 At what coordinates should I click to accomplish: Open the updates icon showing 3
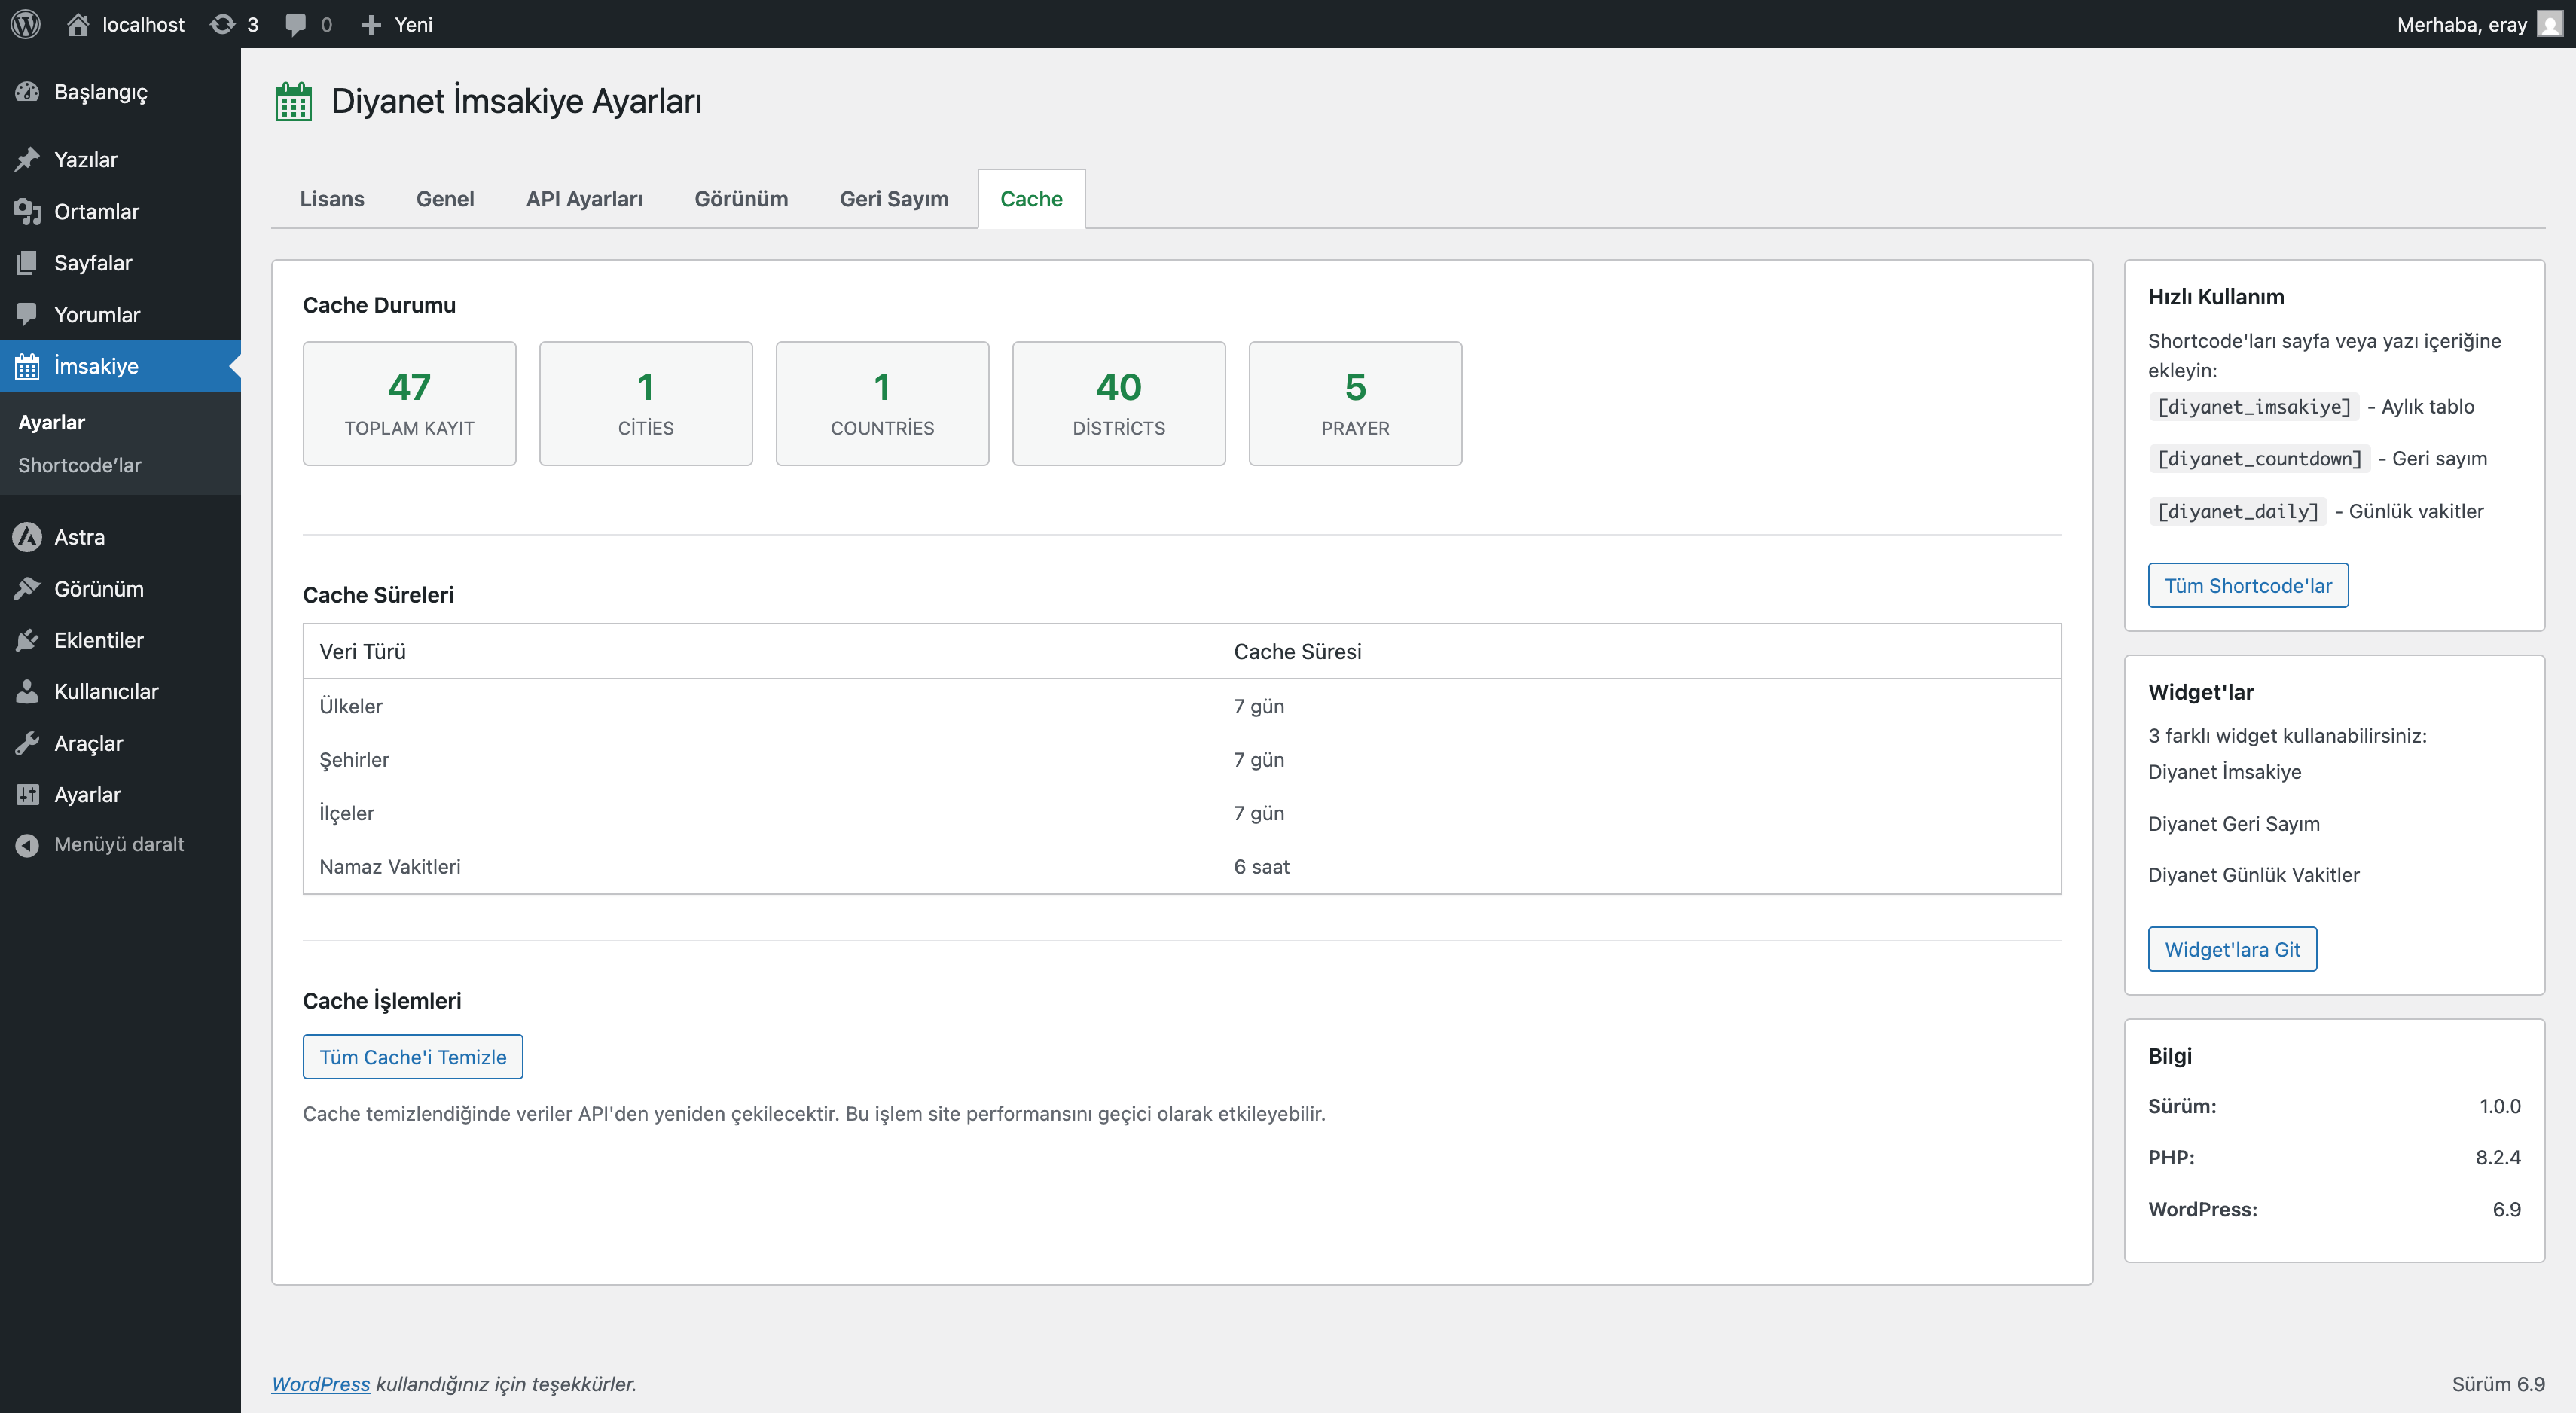pos(222,24)
